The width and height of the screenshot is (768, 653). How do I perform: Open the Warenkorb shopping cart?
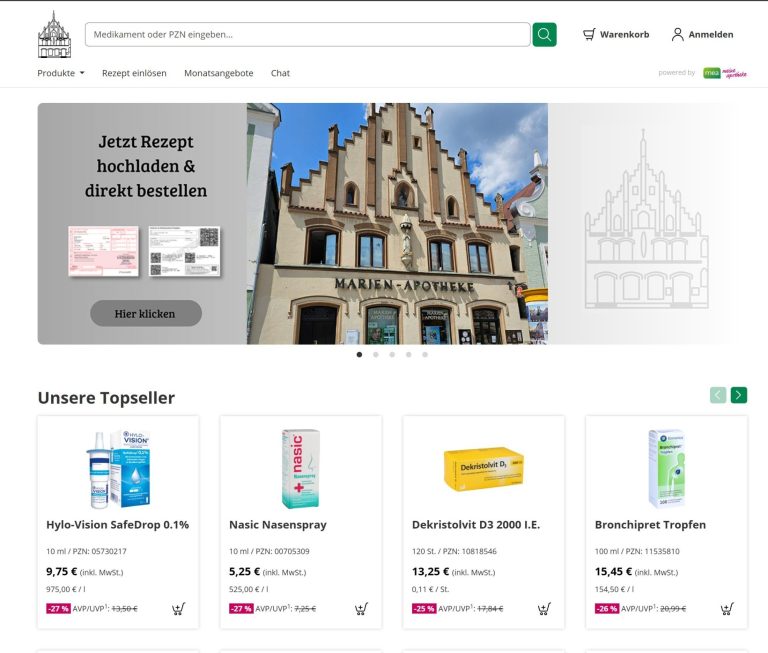[616, 34]
